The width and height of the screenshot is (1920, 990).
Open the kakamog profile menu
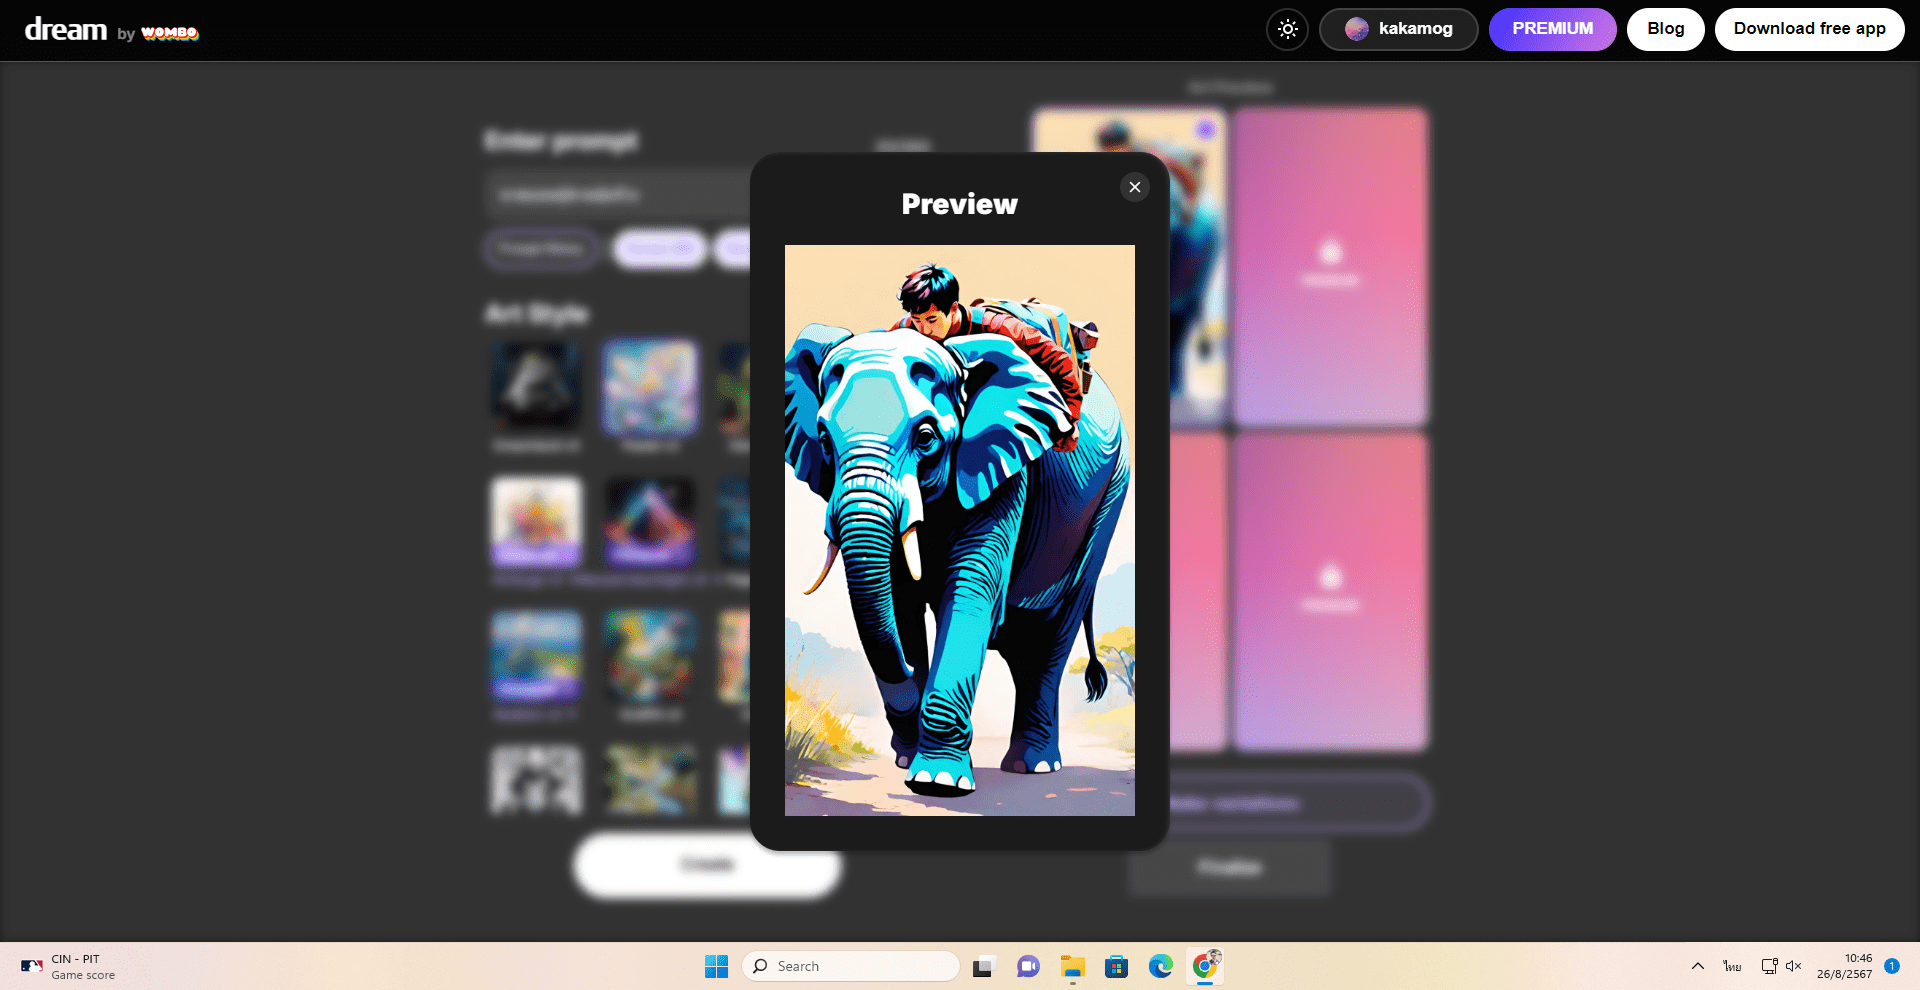(1398, 29)
